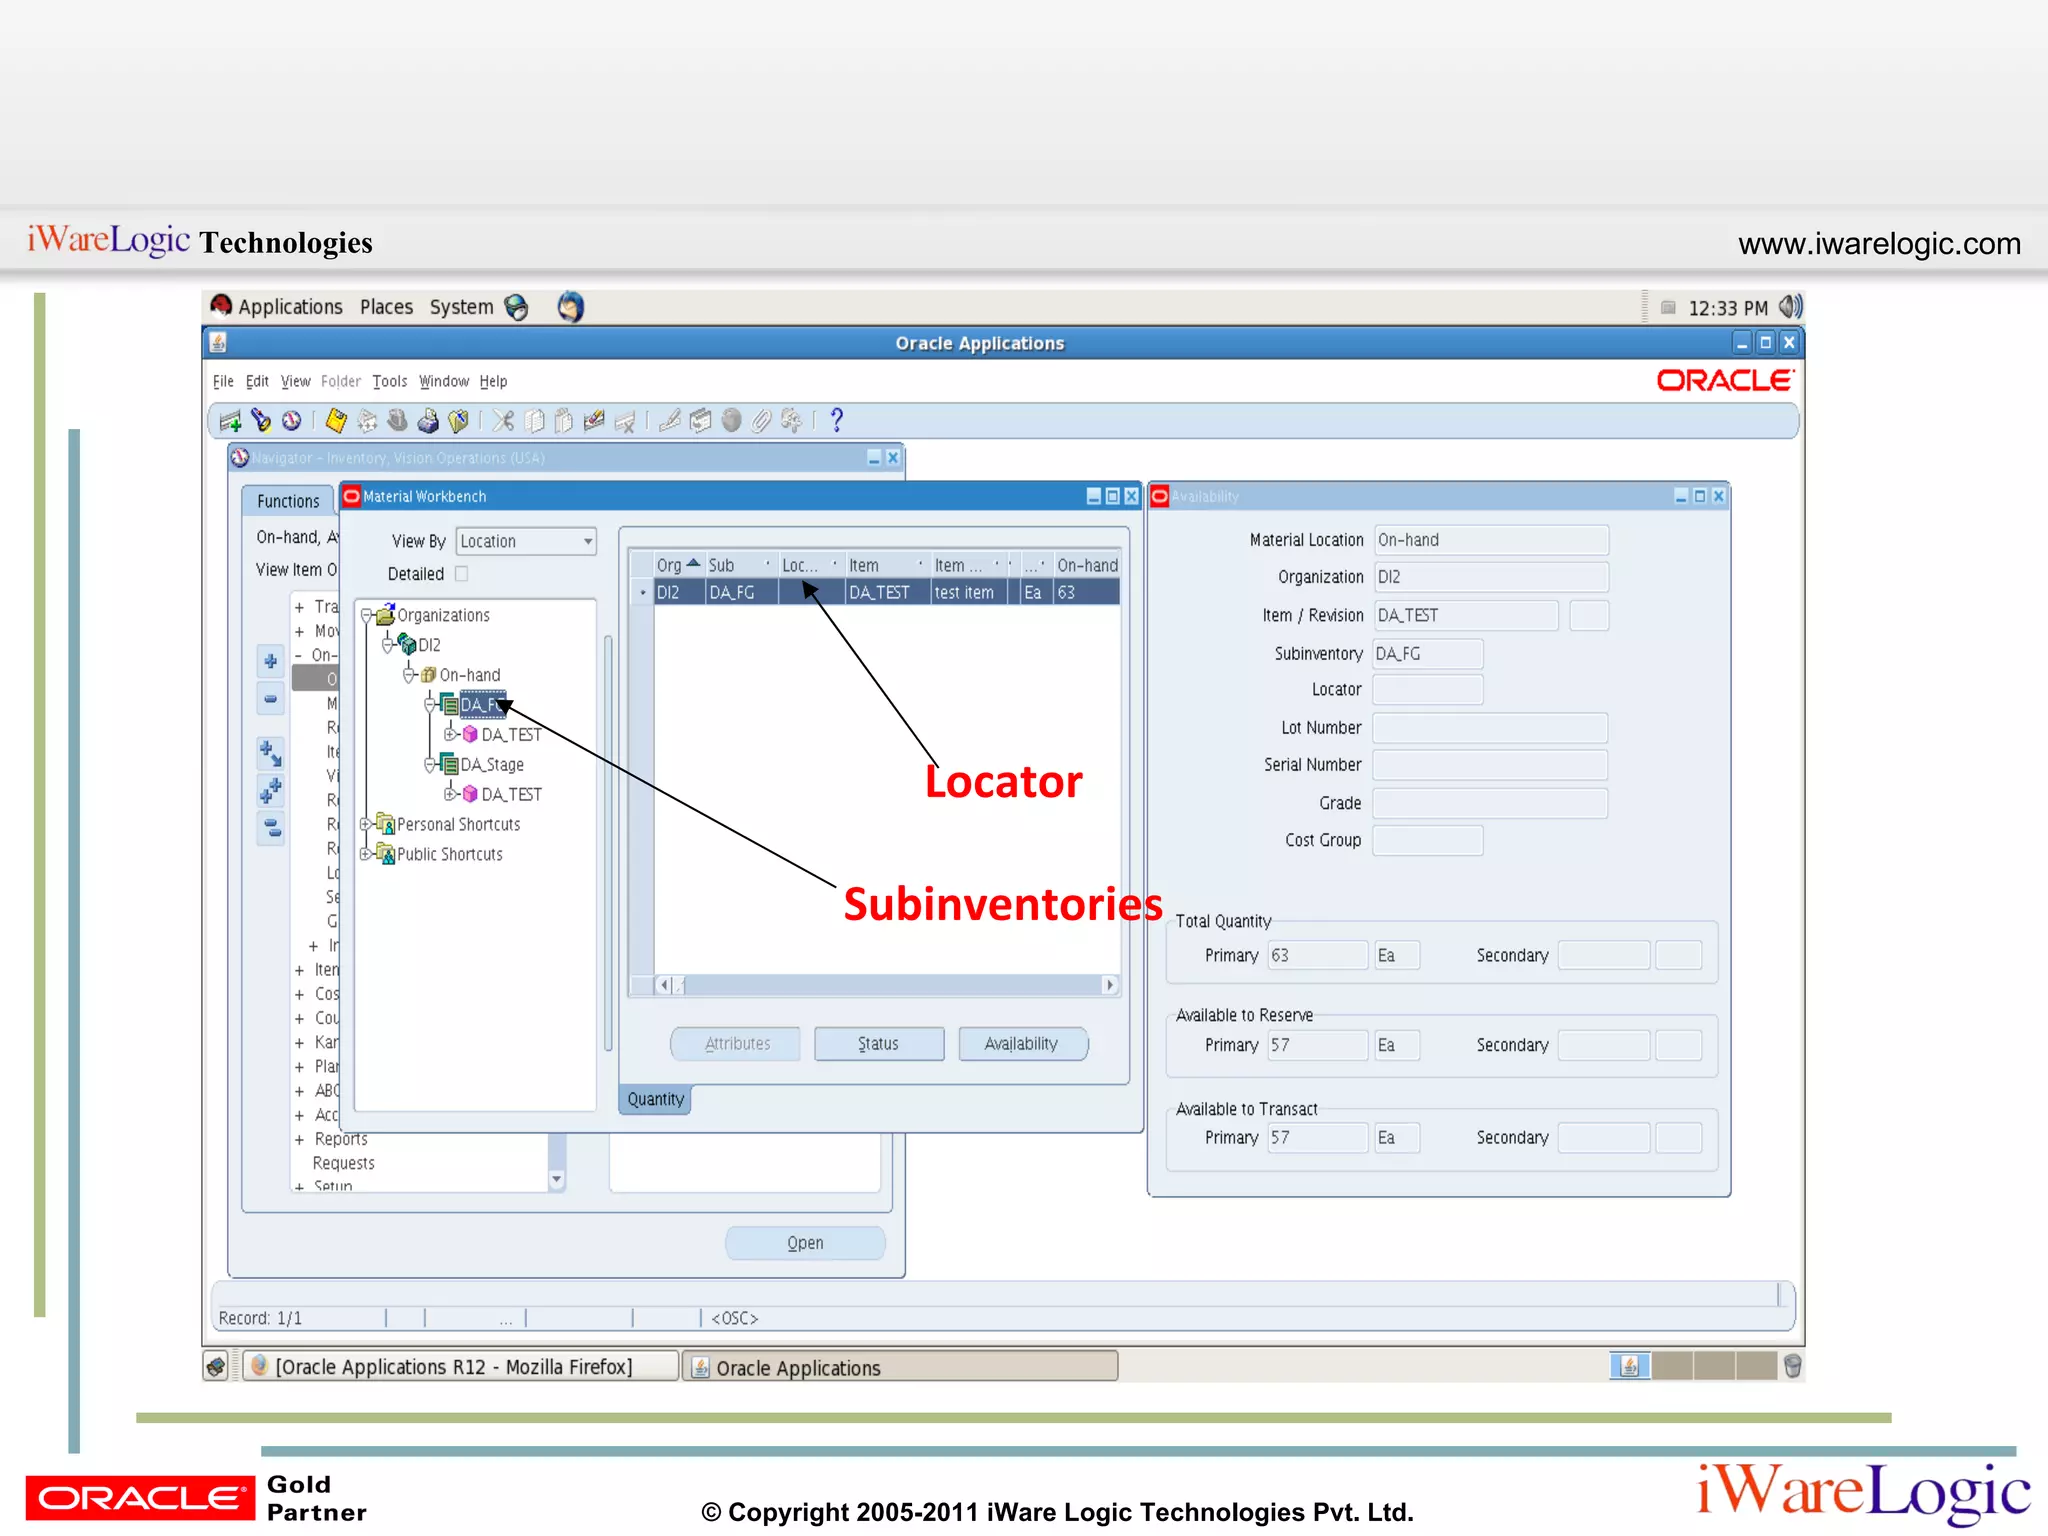Click the Delete Record toolbar icon
2048x1536 pixels.
[x=625, y=421]
